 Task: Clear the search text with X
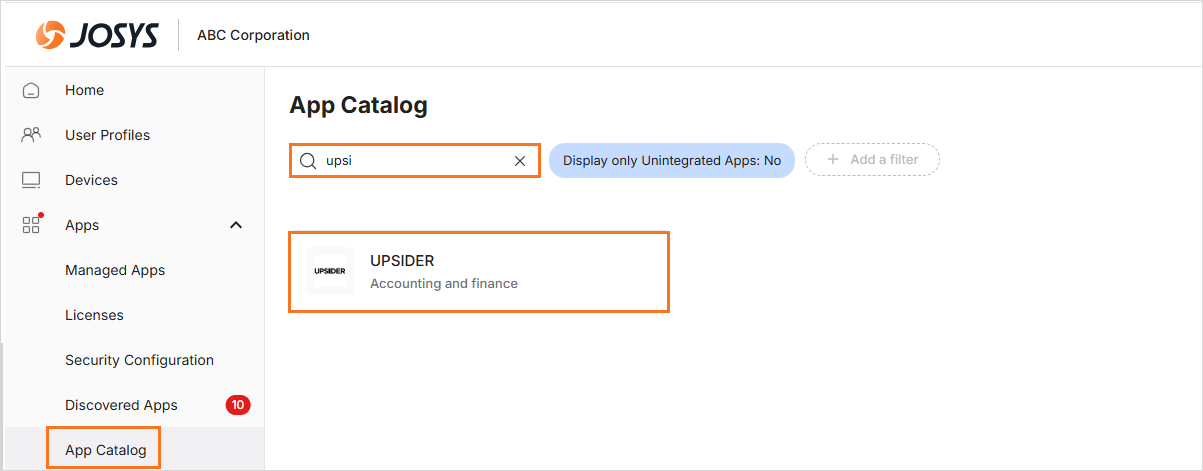(x=520, y=160)
